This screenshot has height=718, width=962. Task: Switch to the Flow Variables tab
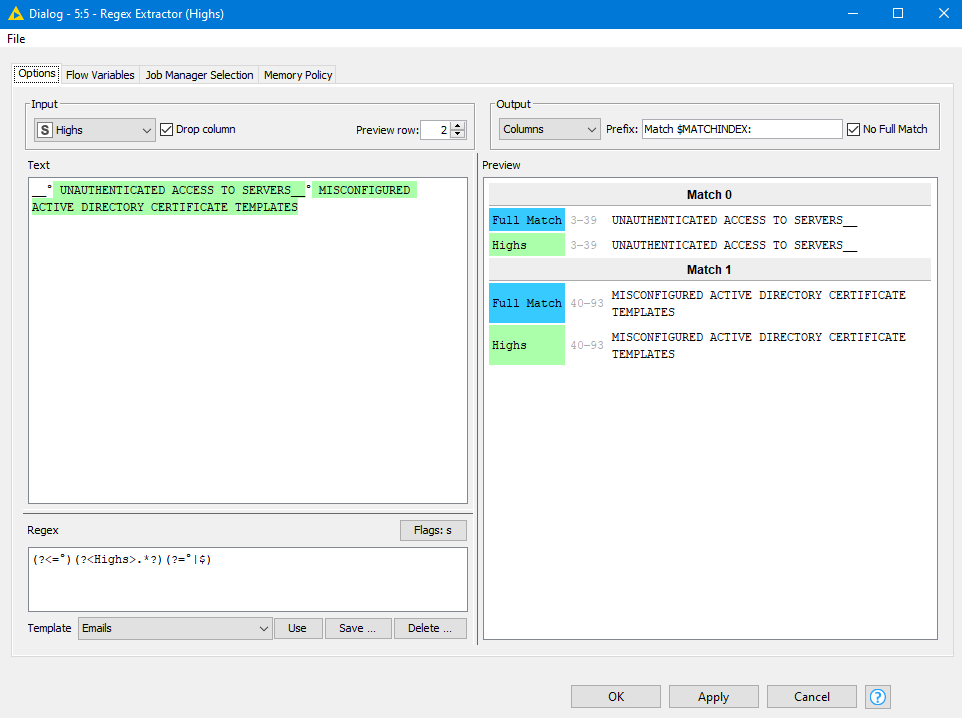pyautogui.click(x=100, y=74)
